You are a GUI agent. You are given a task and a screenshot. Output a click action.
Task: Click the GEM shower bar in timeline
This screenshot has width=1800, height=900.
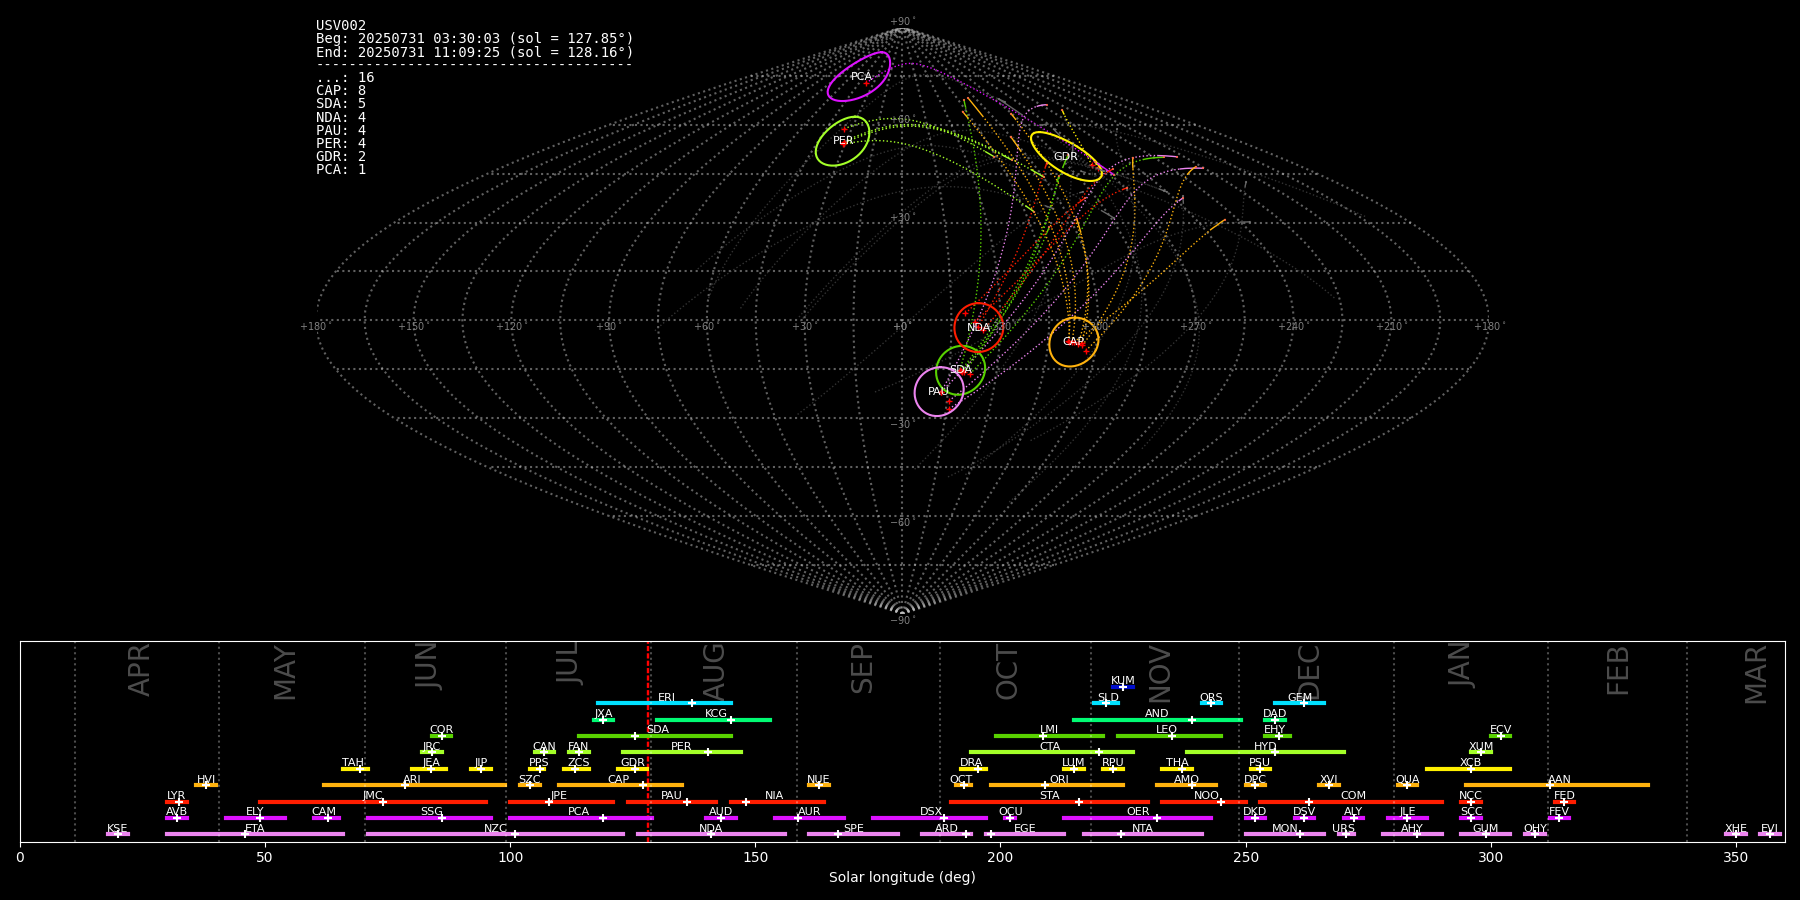[1299, 703]
